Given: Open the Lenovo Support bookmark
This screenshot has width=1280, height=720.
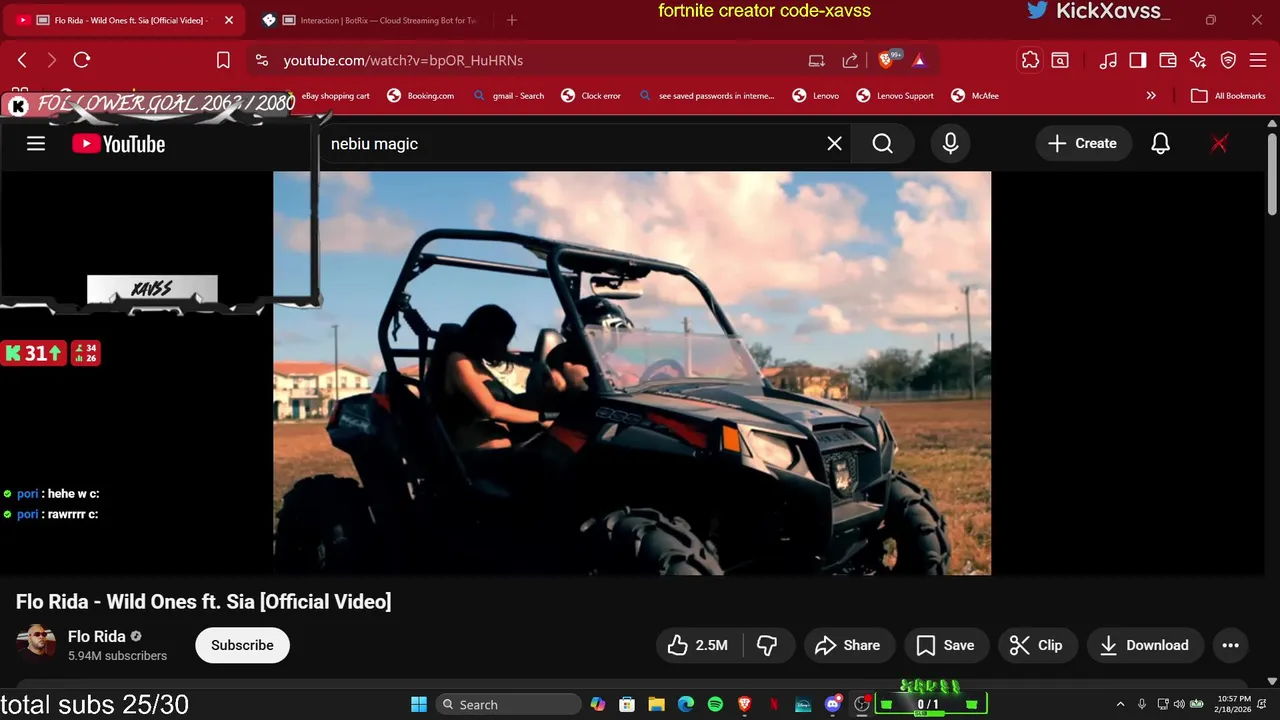Looking at the screenshot, I should (896, 96).
